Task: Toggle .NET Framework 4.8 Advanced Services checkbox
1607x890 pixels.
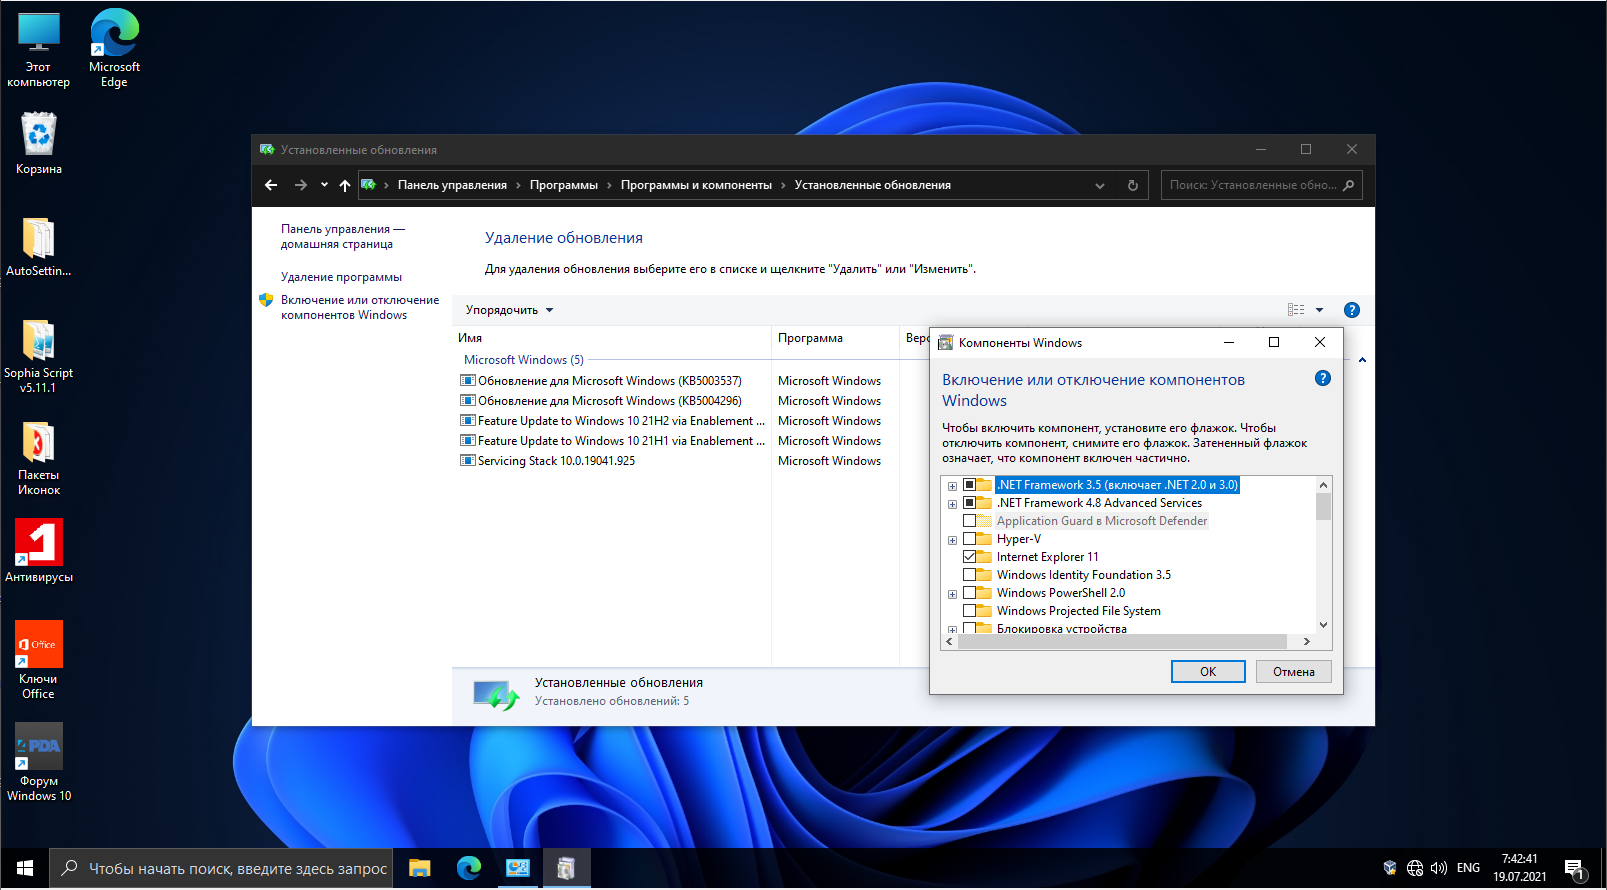Action: (x=969, y=503)
